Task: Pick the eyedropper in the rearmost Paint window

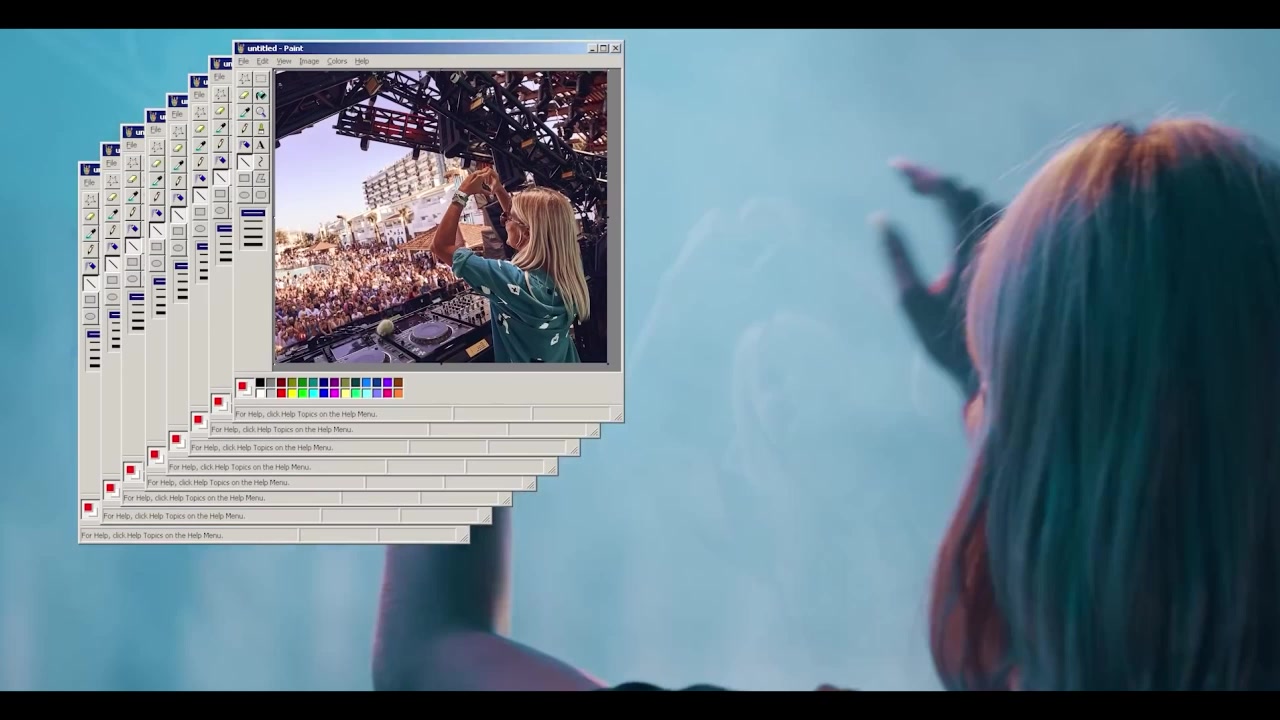Action: coord(90,233)
